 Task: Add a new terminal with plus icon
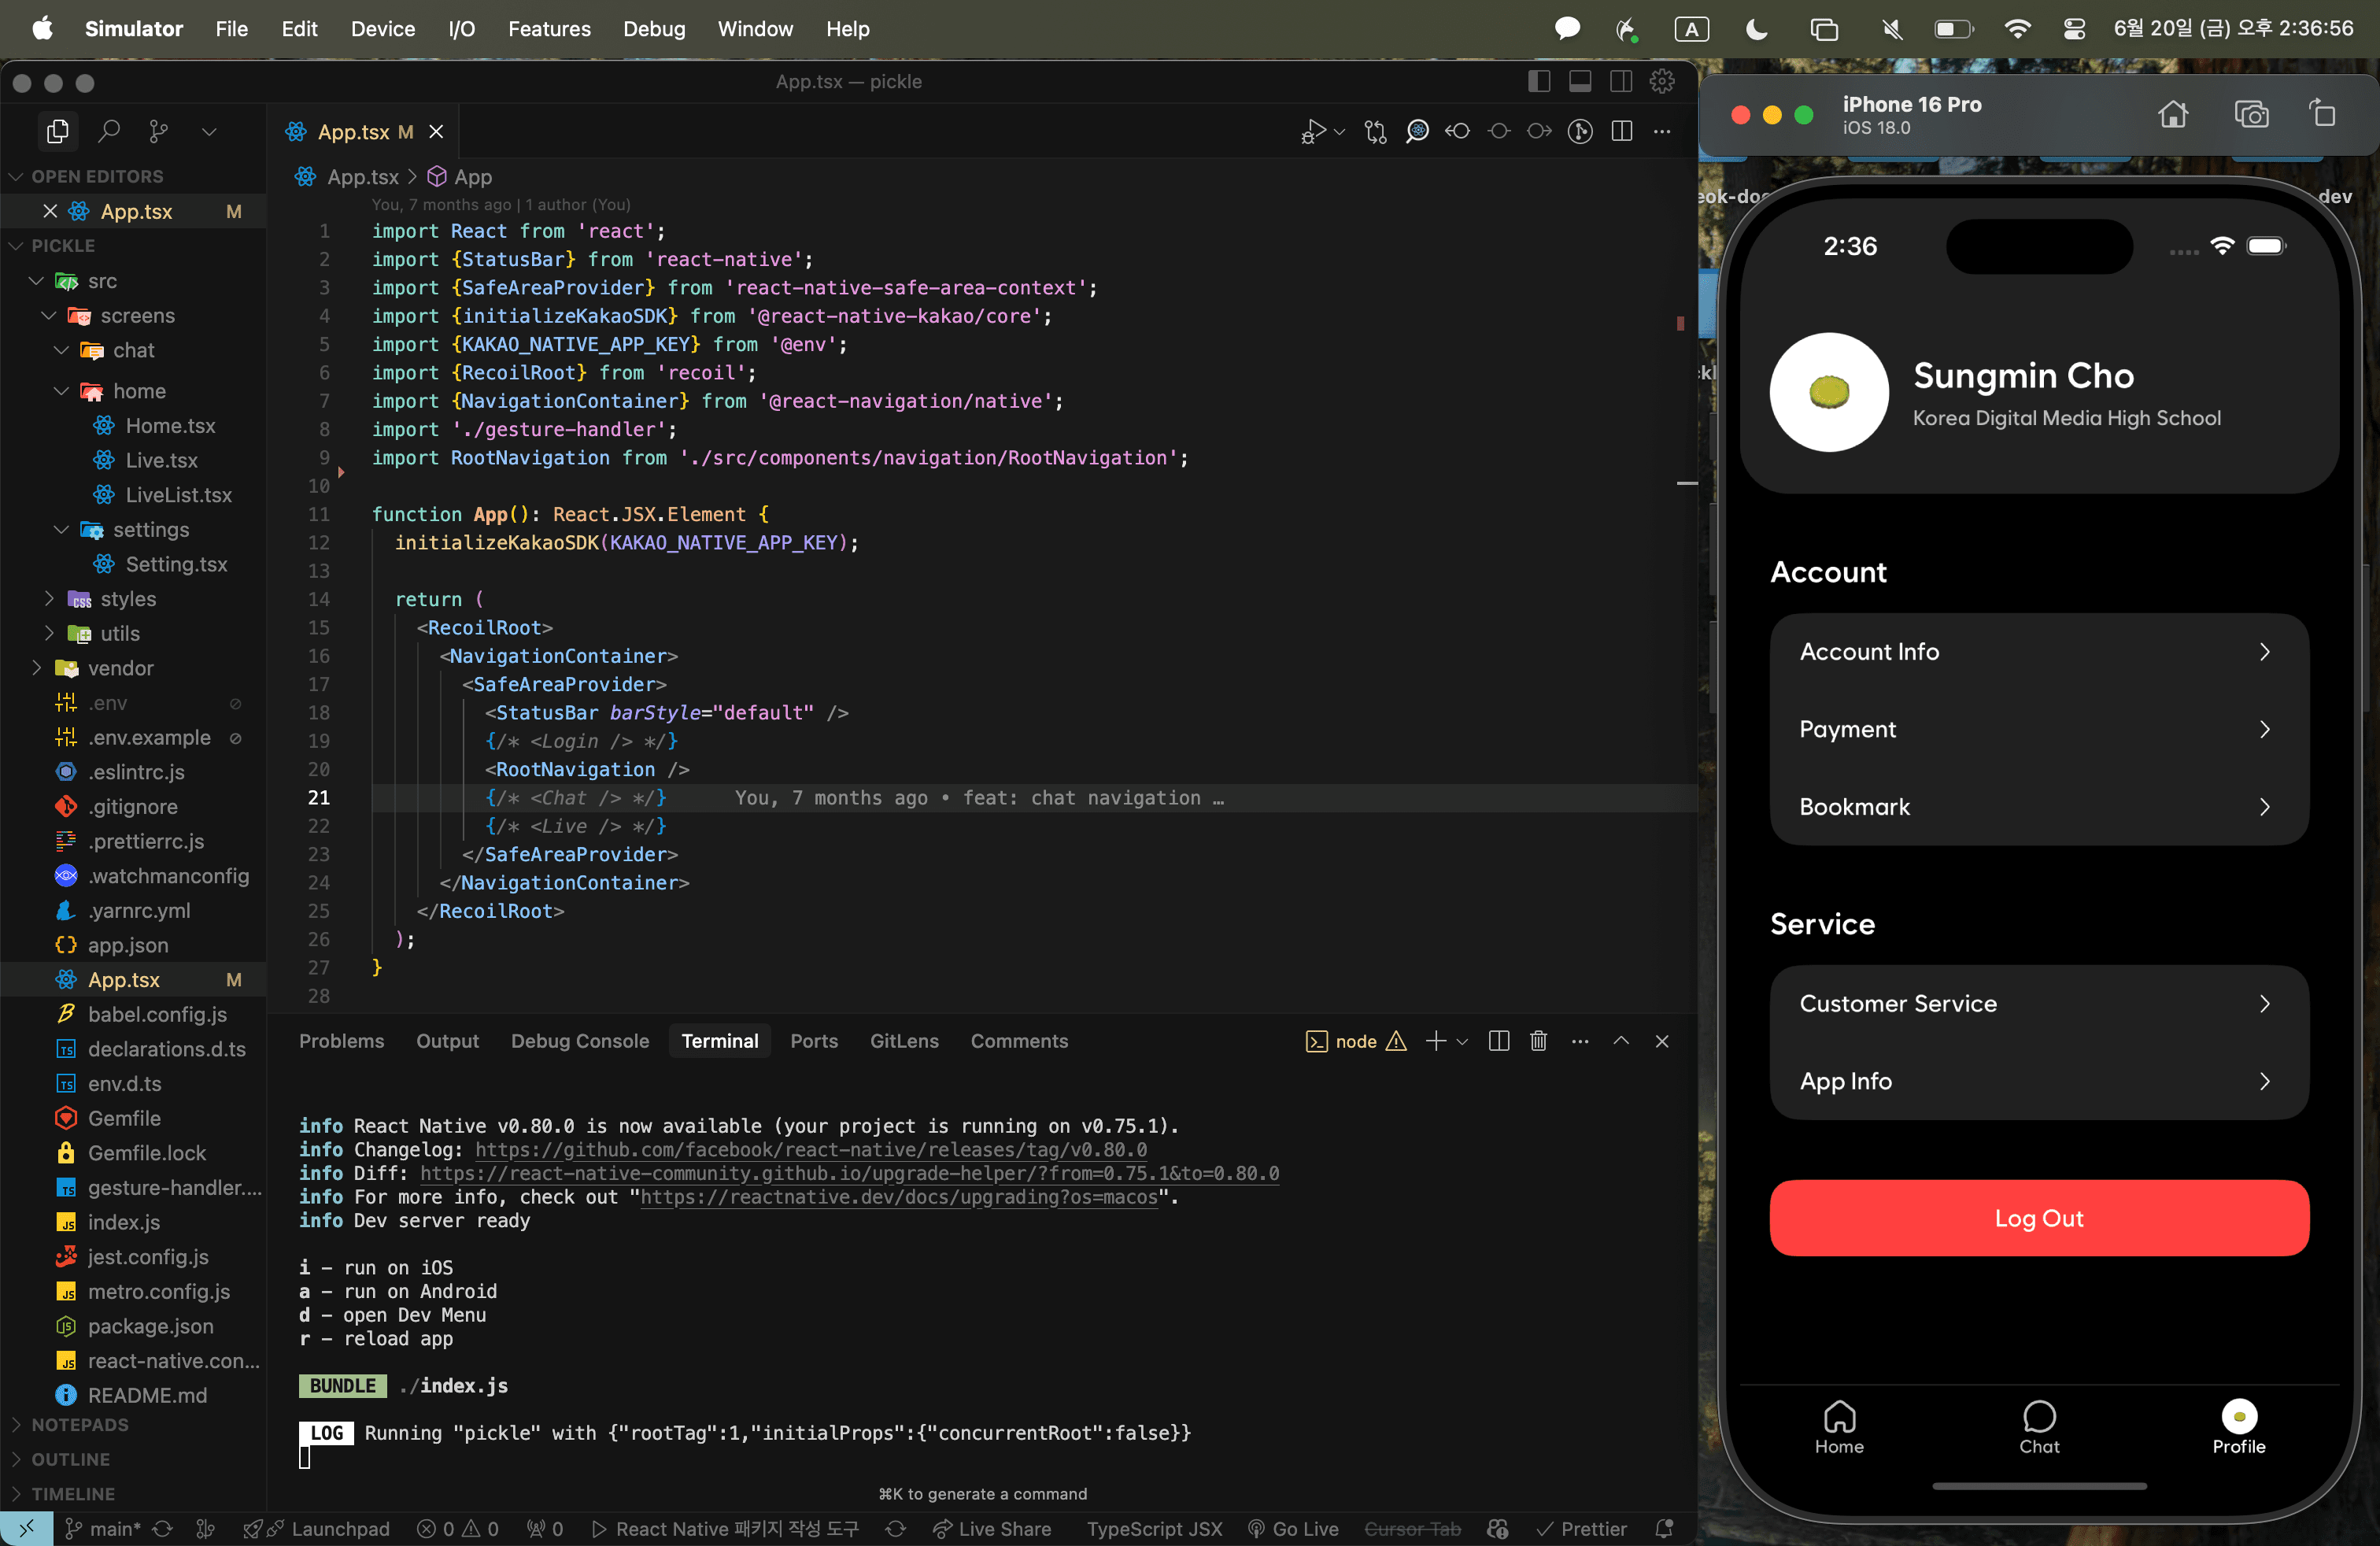1436,1042
